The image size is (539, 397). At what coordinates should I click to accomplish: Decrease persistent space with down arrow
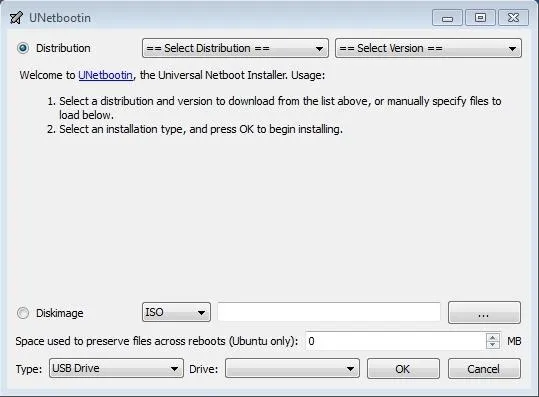[493, 345]
